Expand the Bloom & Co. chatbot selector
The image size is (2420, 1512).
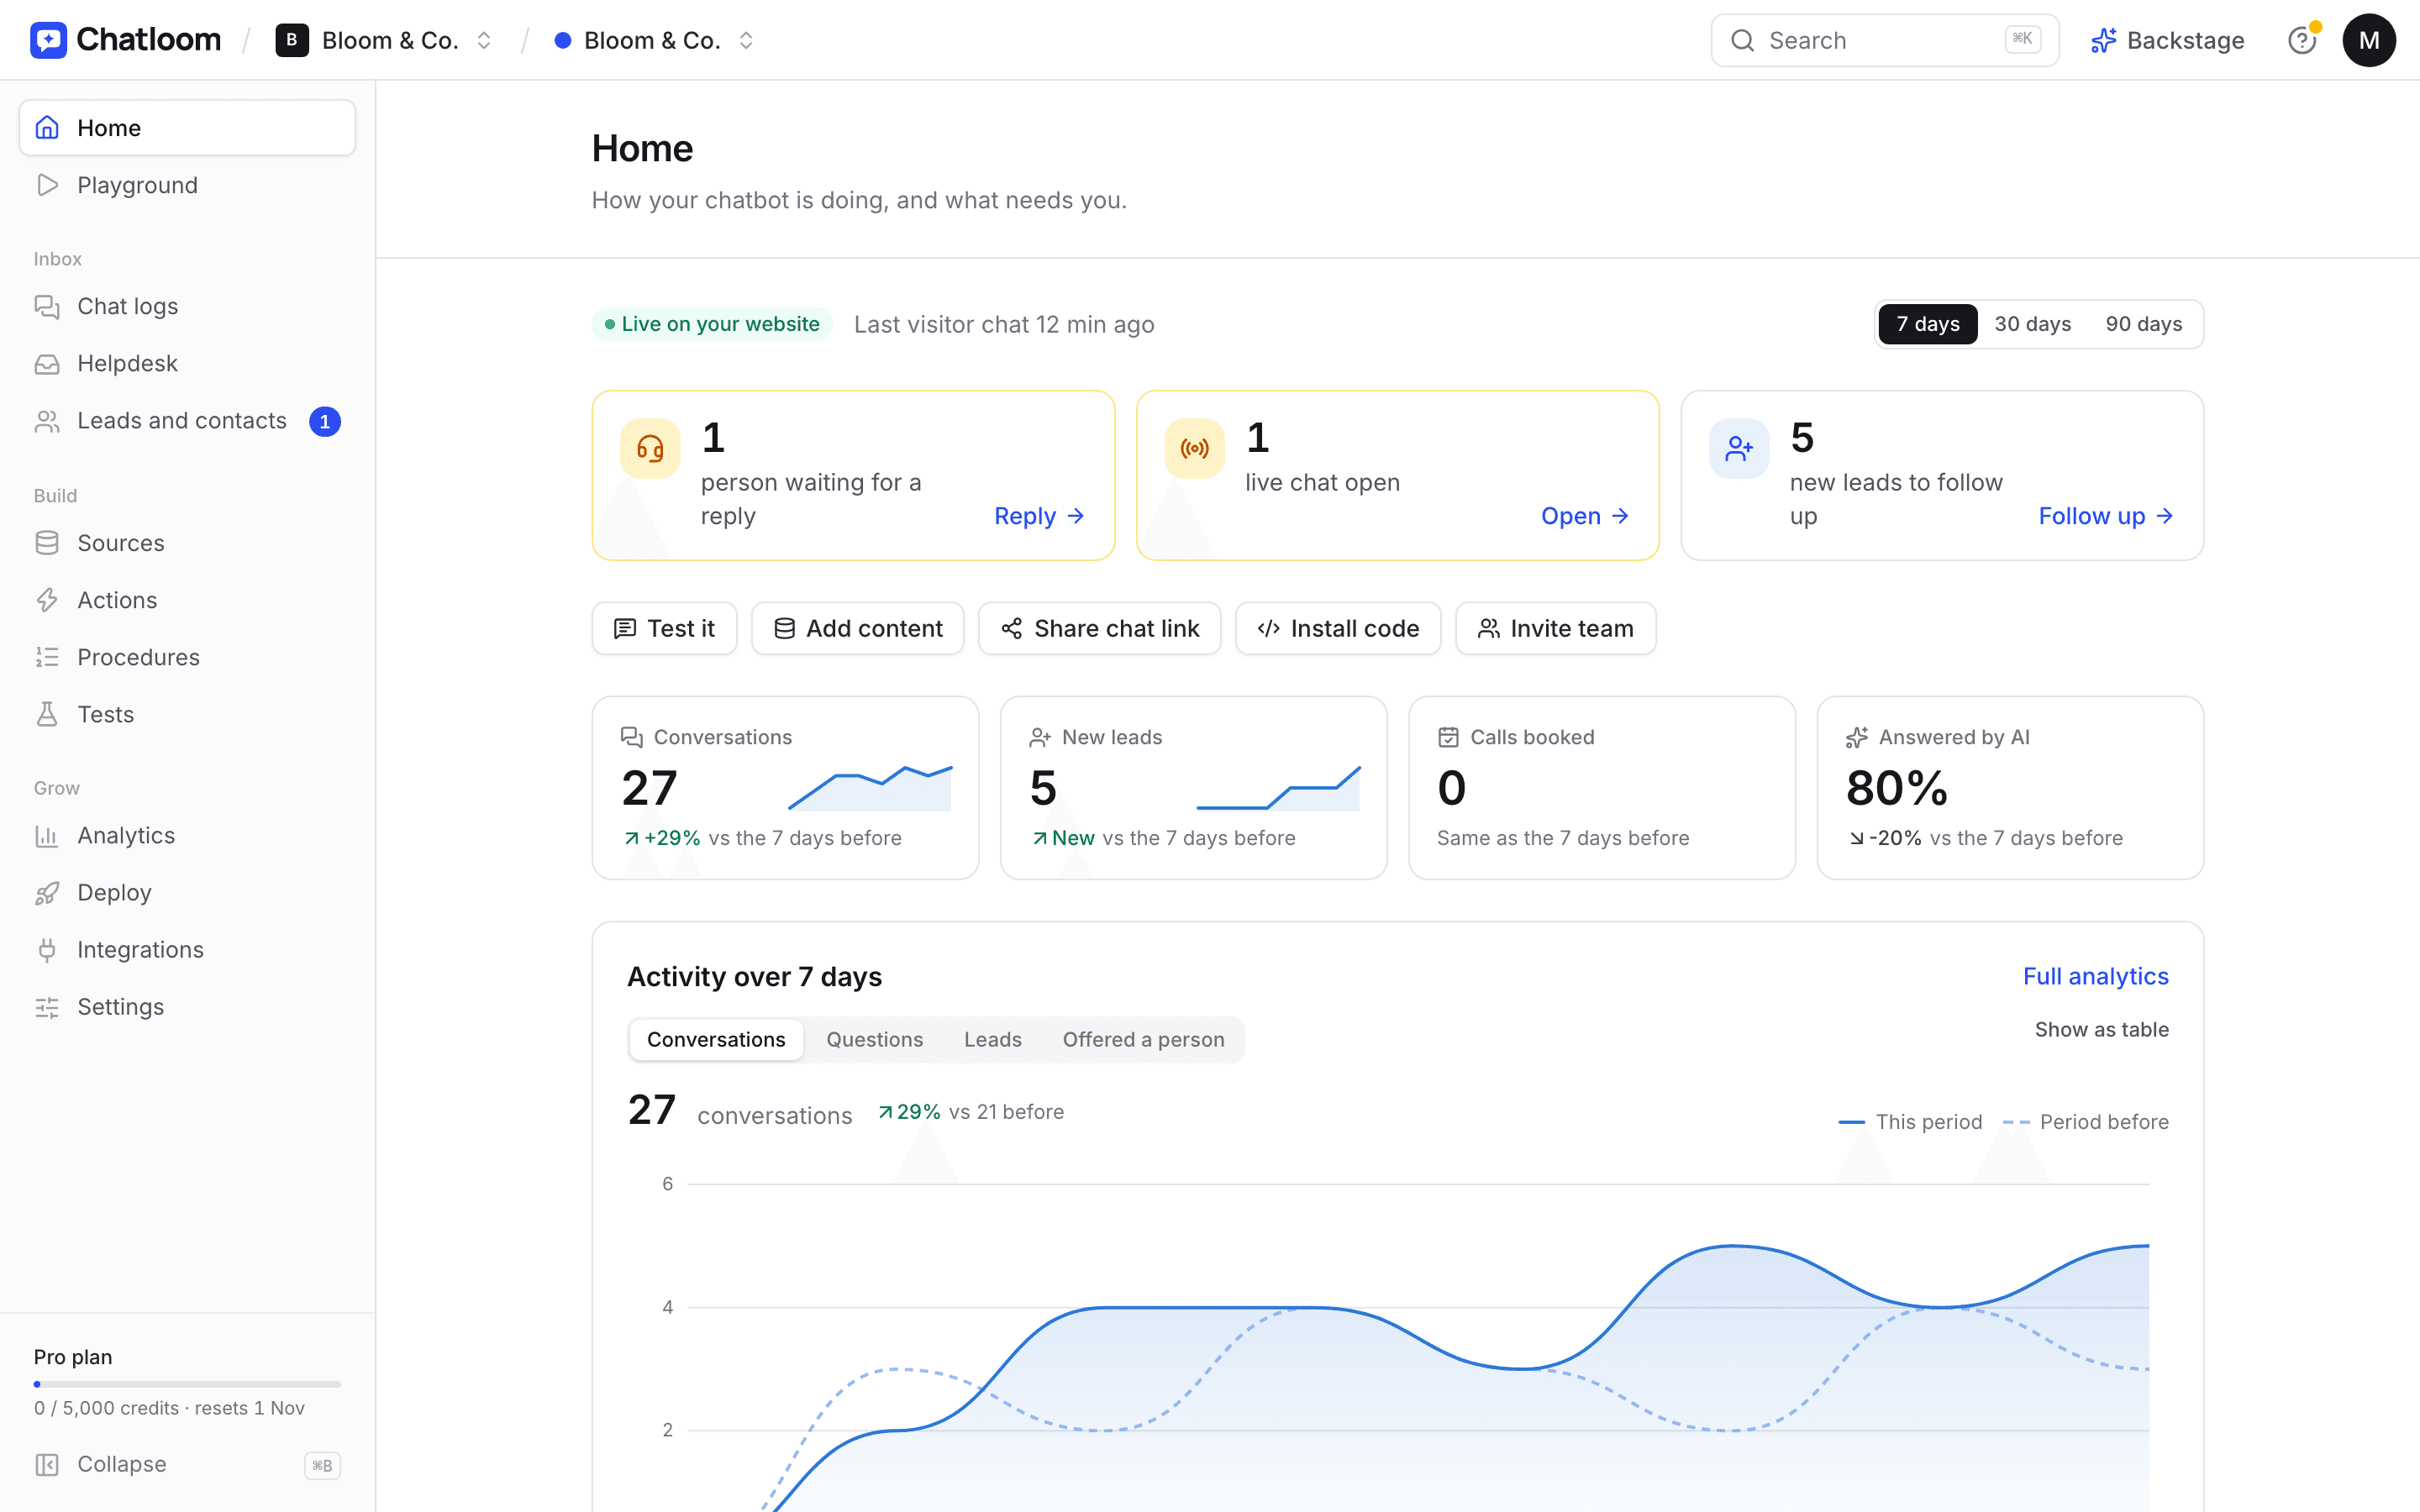click(x=653, y=40)
